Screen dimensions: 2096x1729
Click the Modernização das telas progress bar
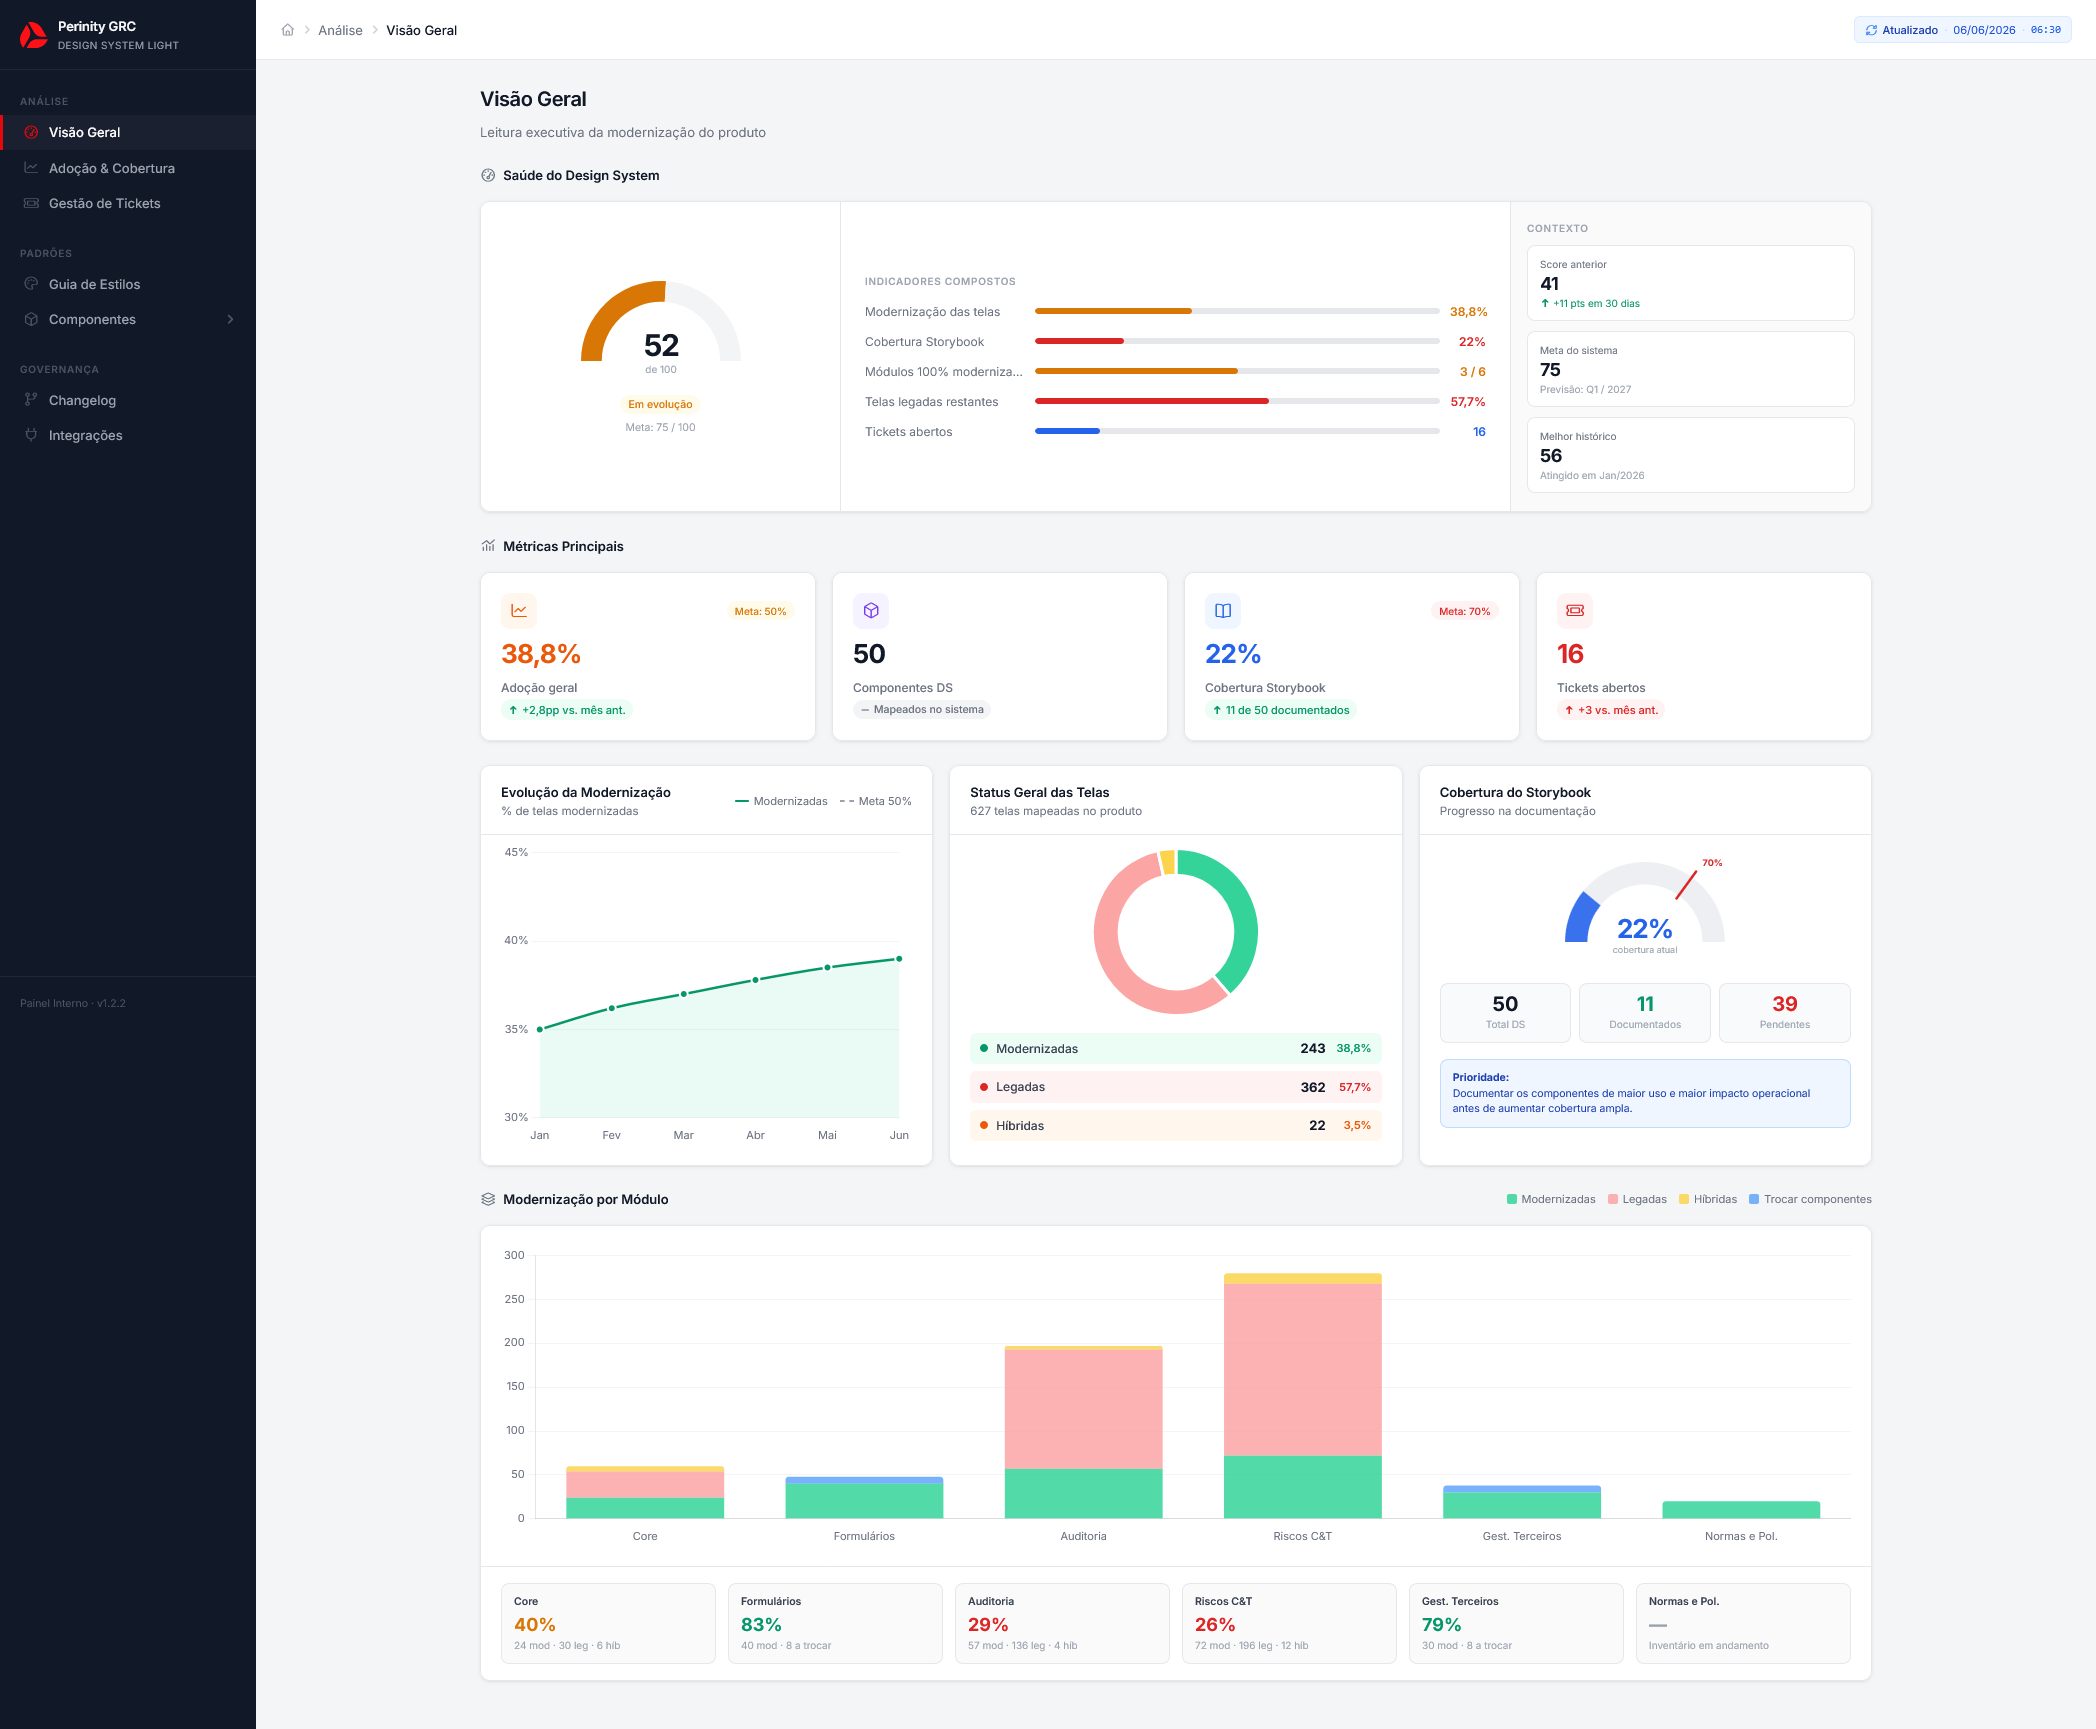tap(1237, 311)
